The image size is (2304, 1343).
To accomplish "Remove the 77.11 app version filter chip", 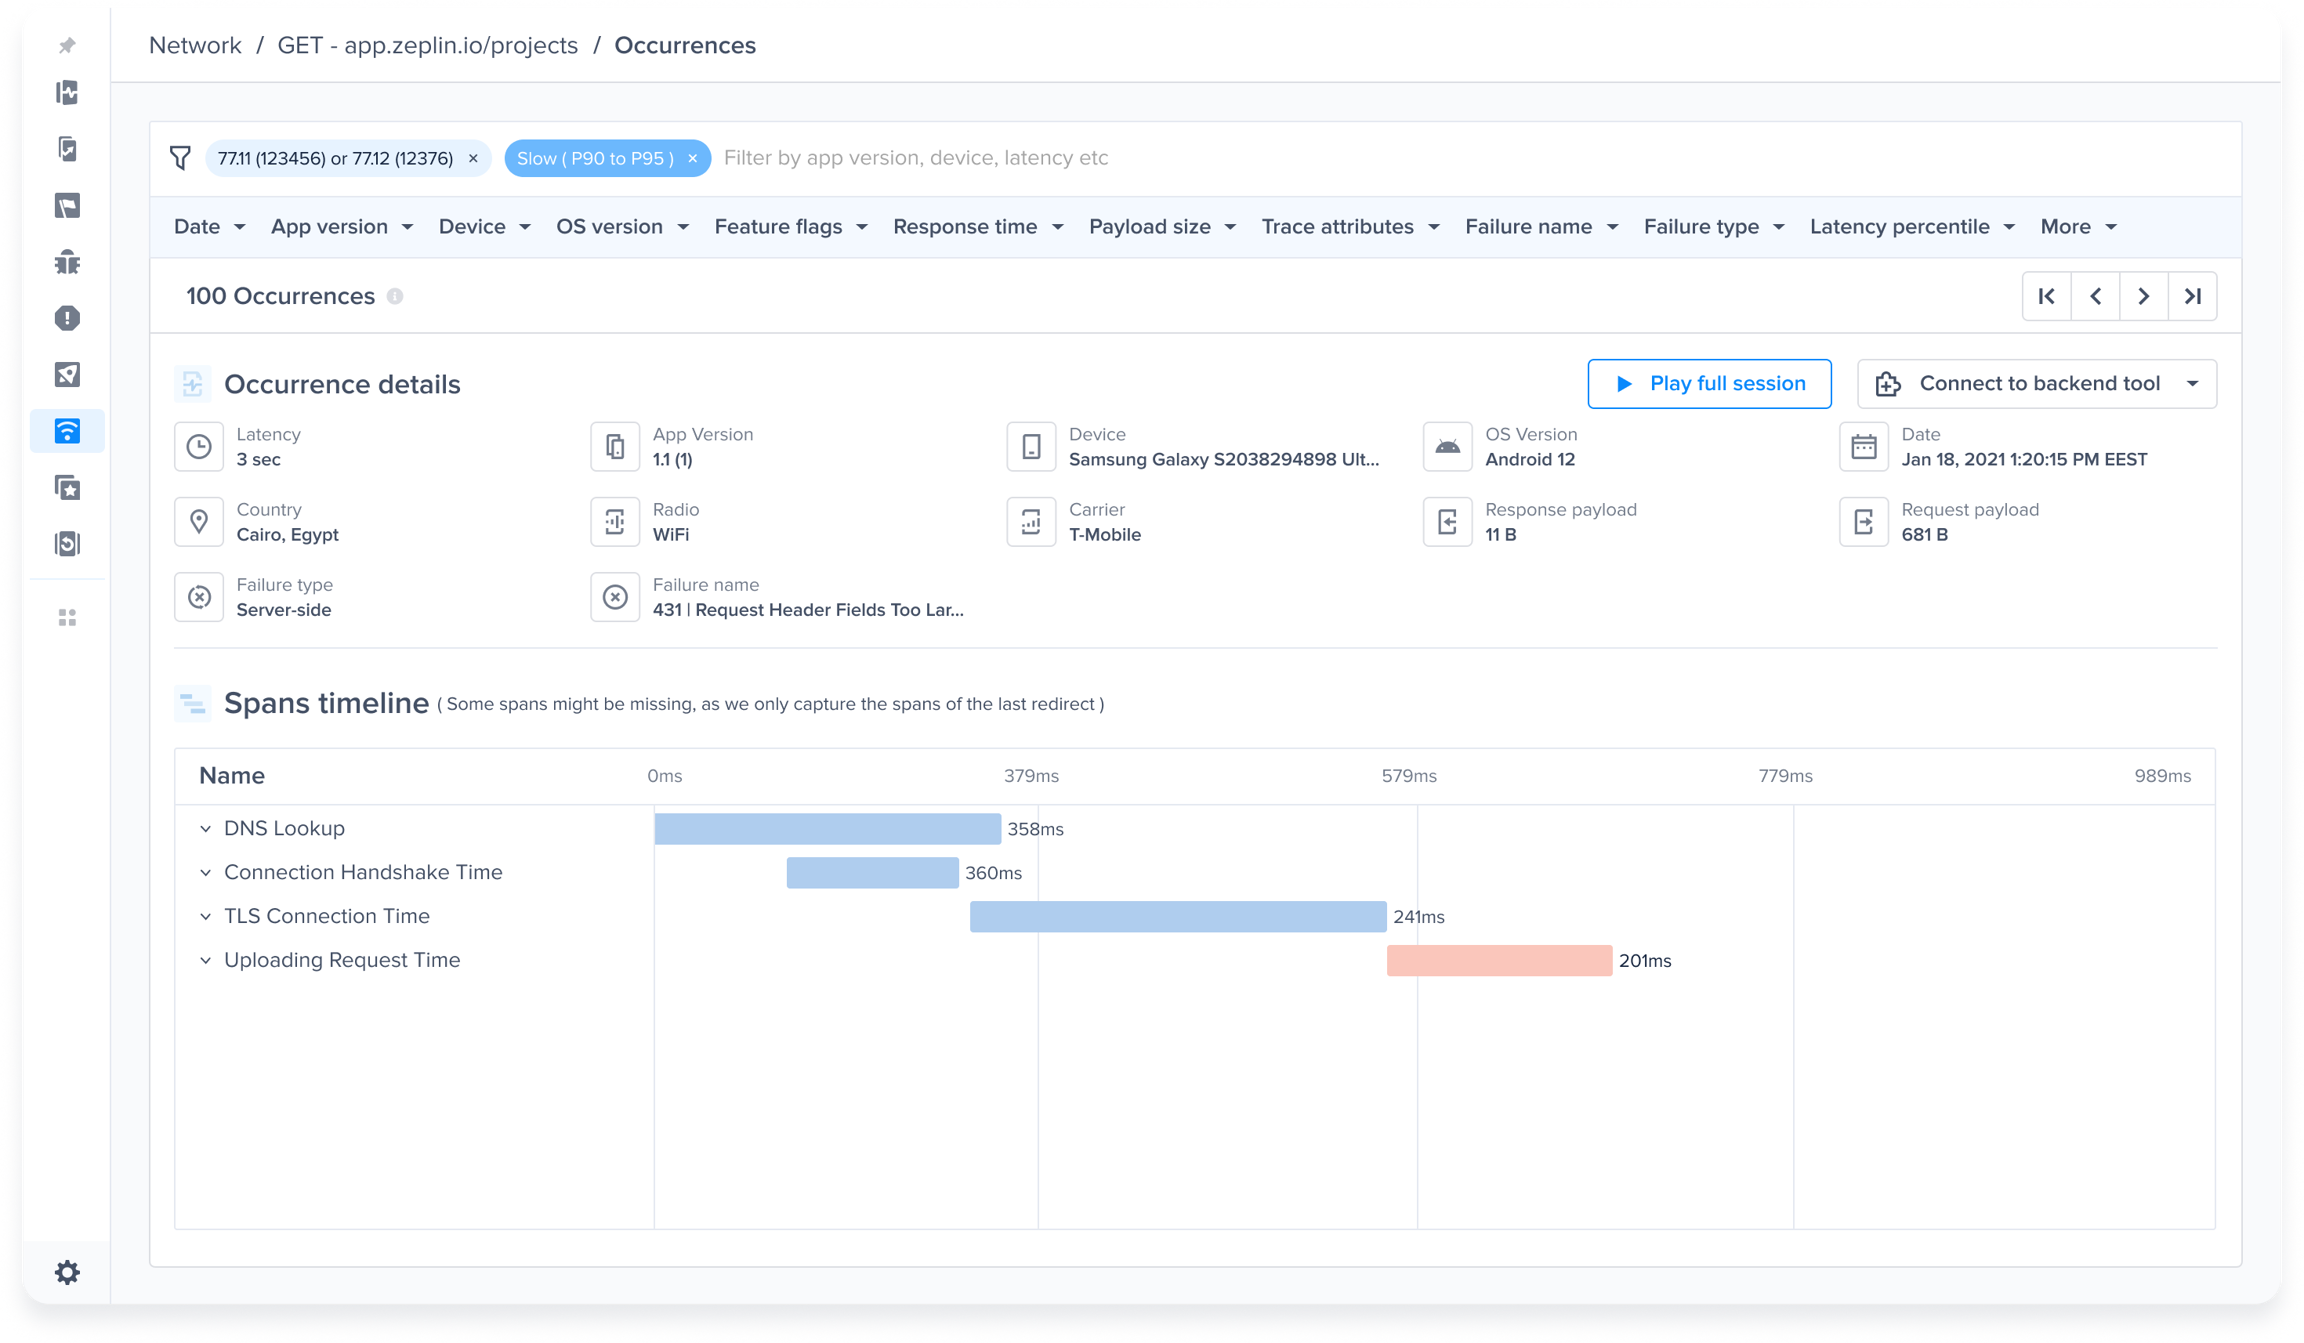I will coord(473,158).
